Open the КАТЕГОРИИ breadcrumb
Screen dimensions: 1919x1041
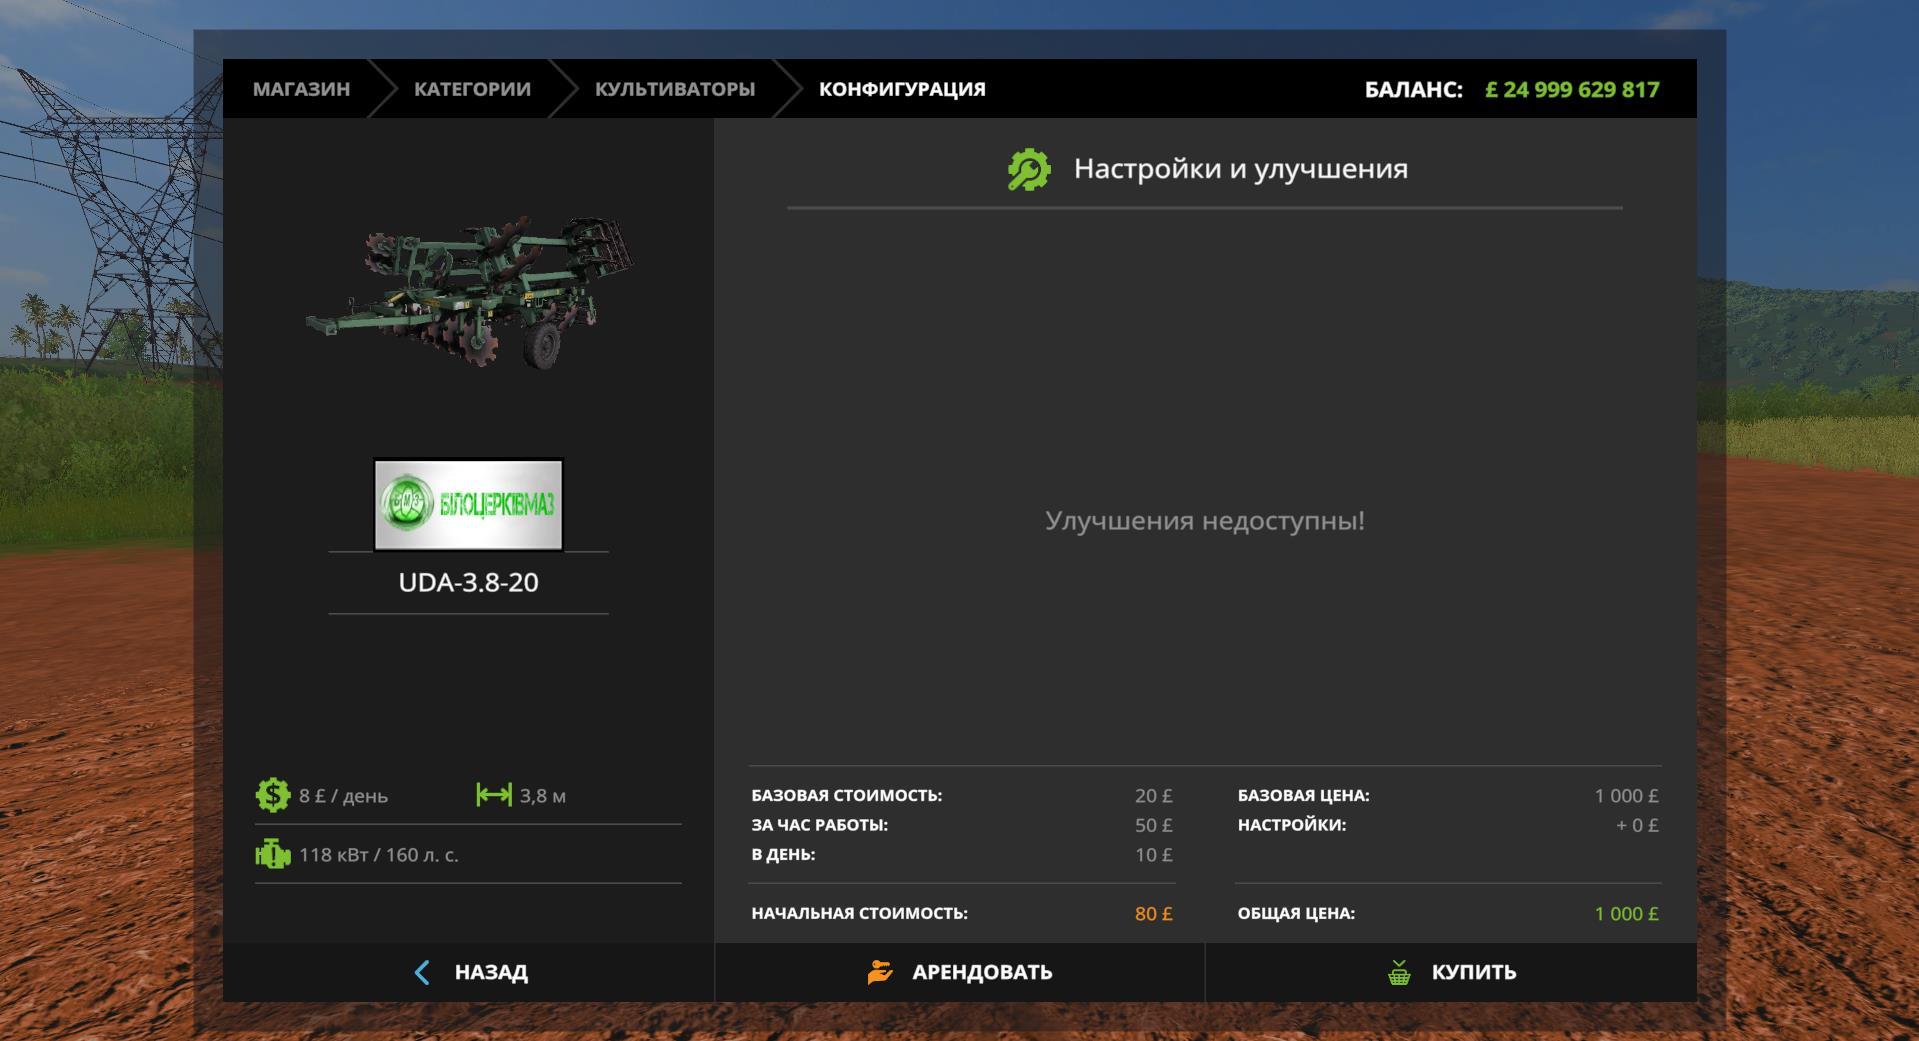(472, 89)
